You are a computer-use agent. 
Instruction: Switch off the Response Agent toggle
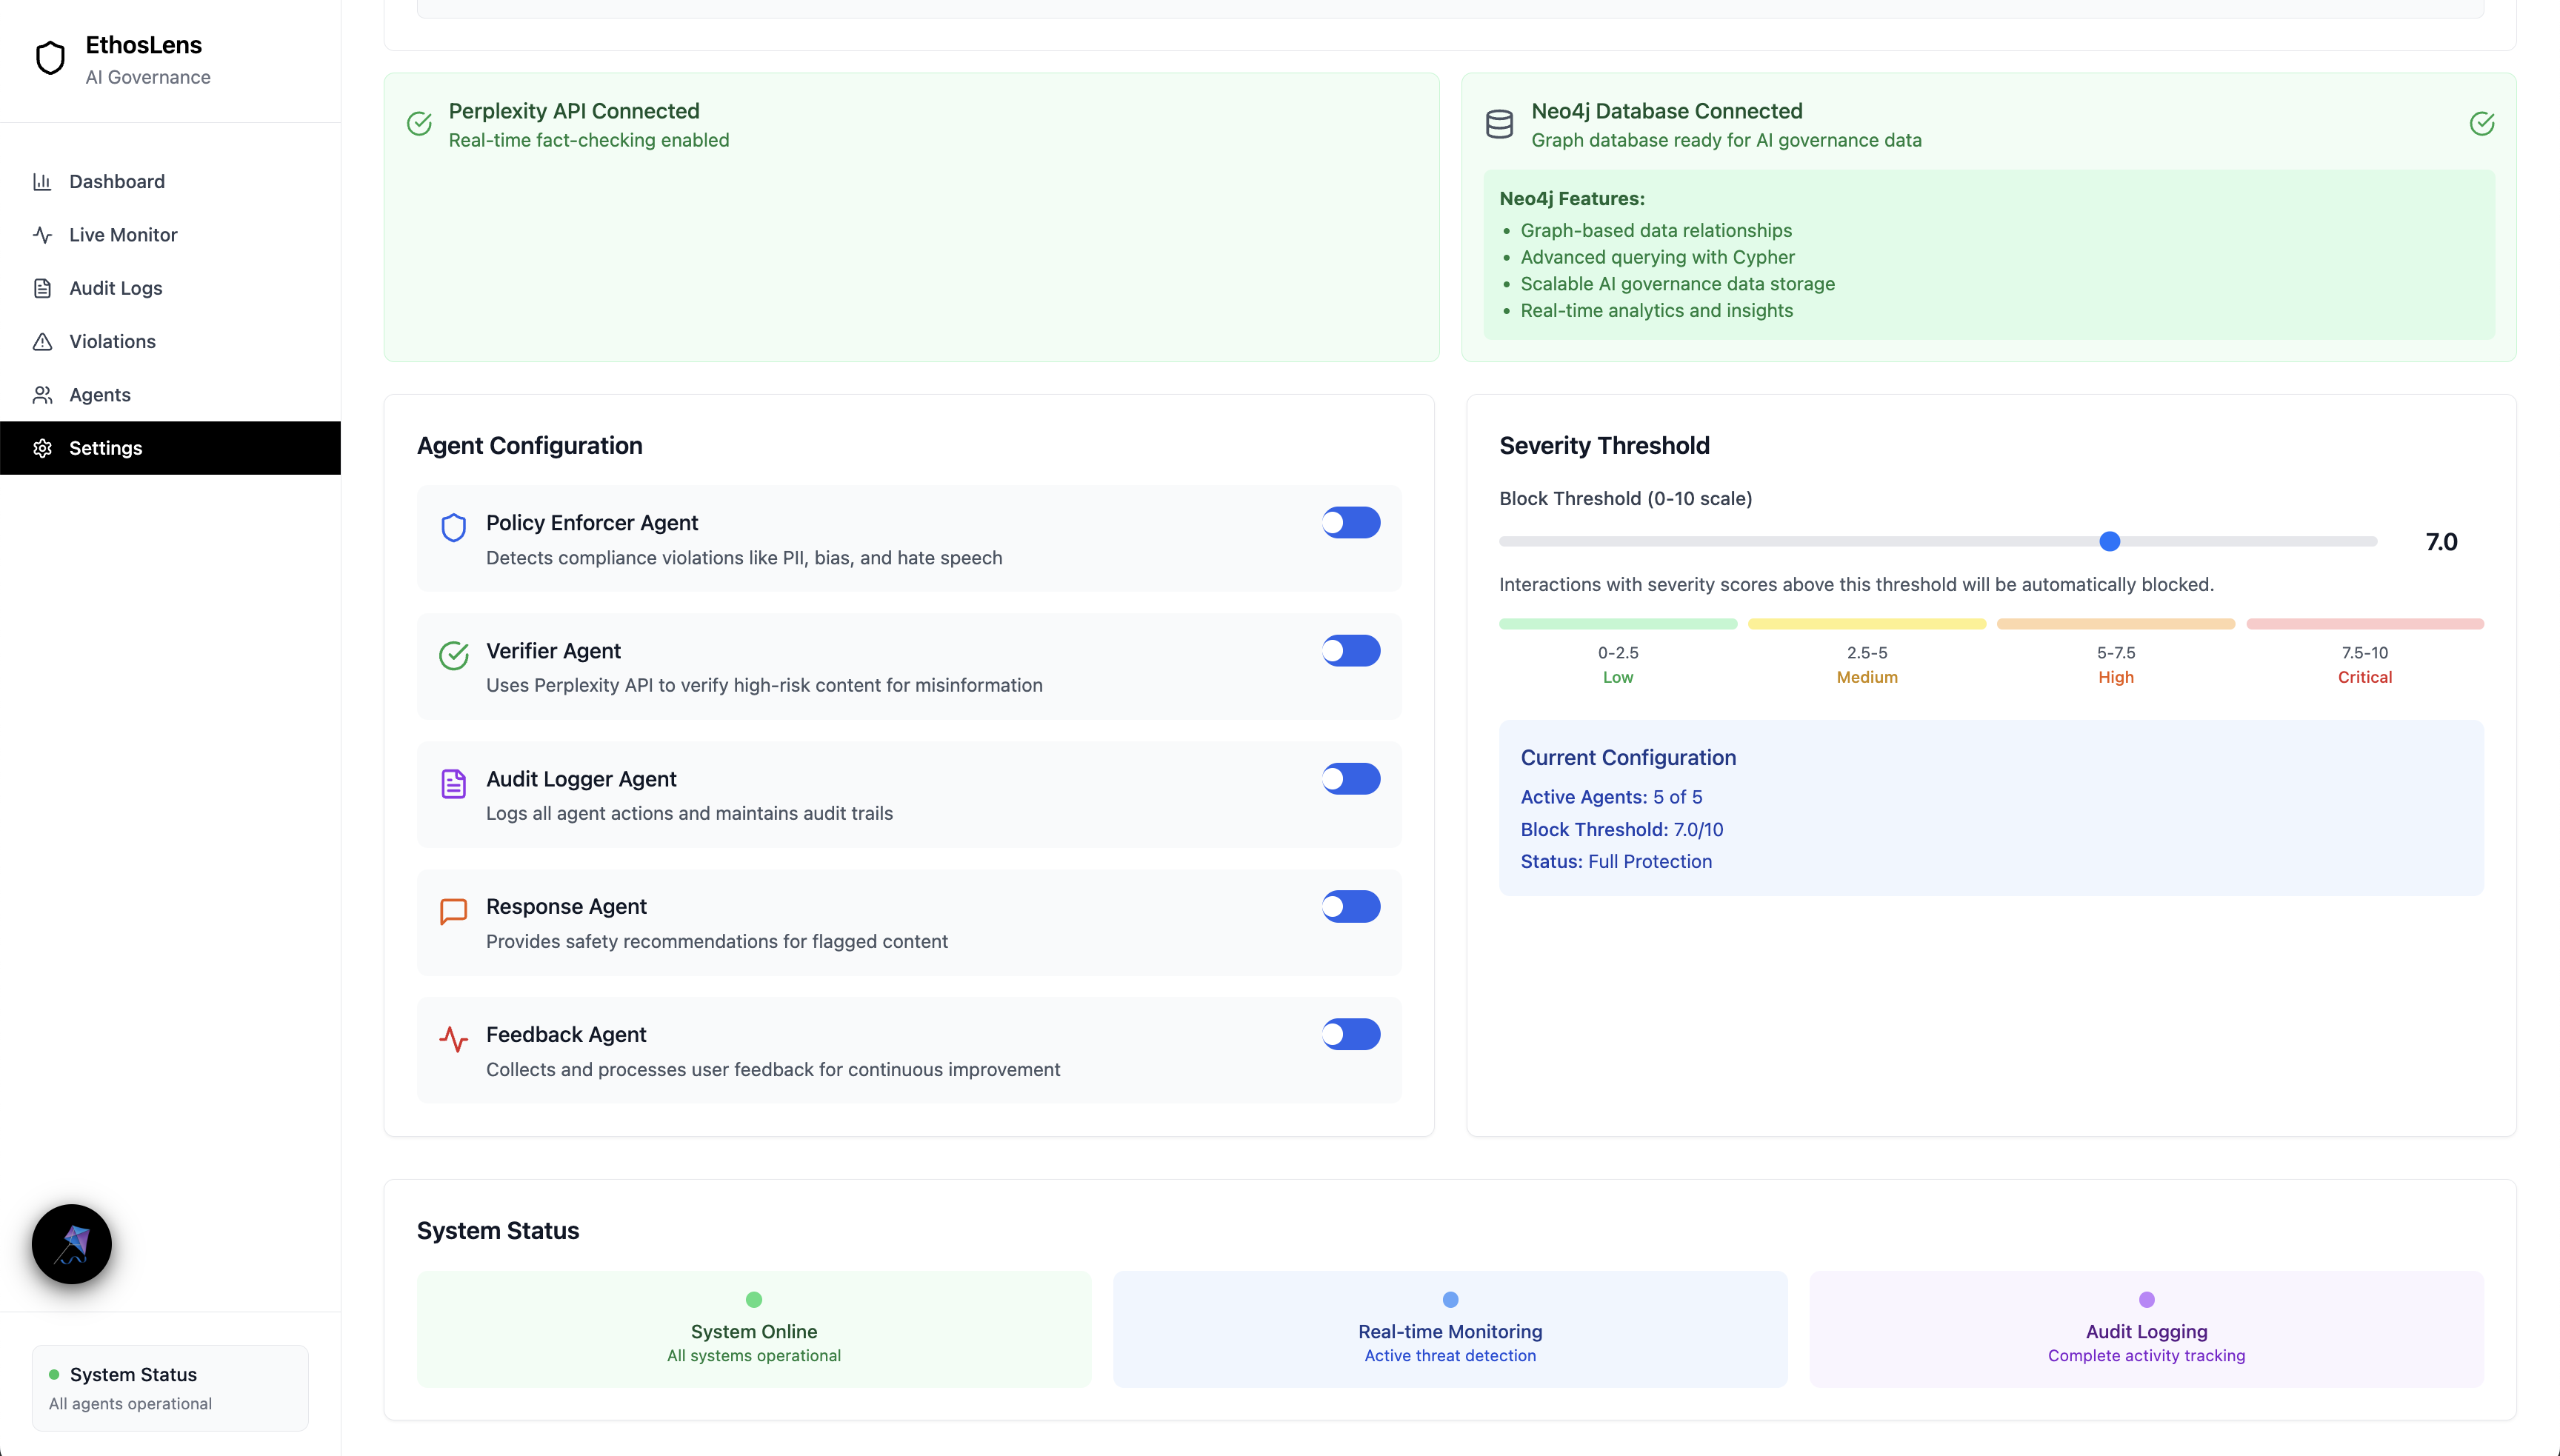[1350, 906]
